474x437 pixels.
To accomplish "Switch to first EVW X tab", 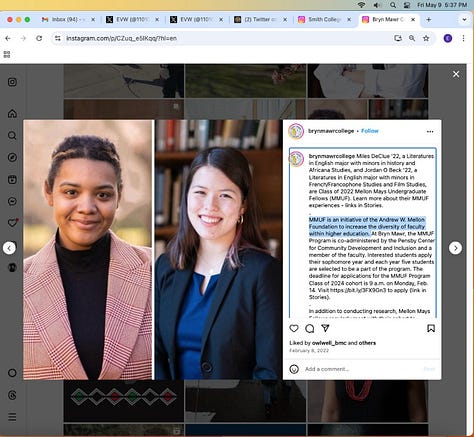I will tap(132, 20).
